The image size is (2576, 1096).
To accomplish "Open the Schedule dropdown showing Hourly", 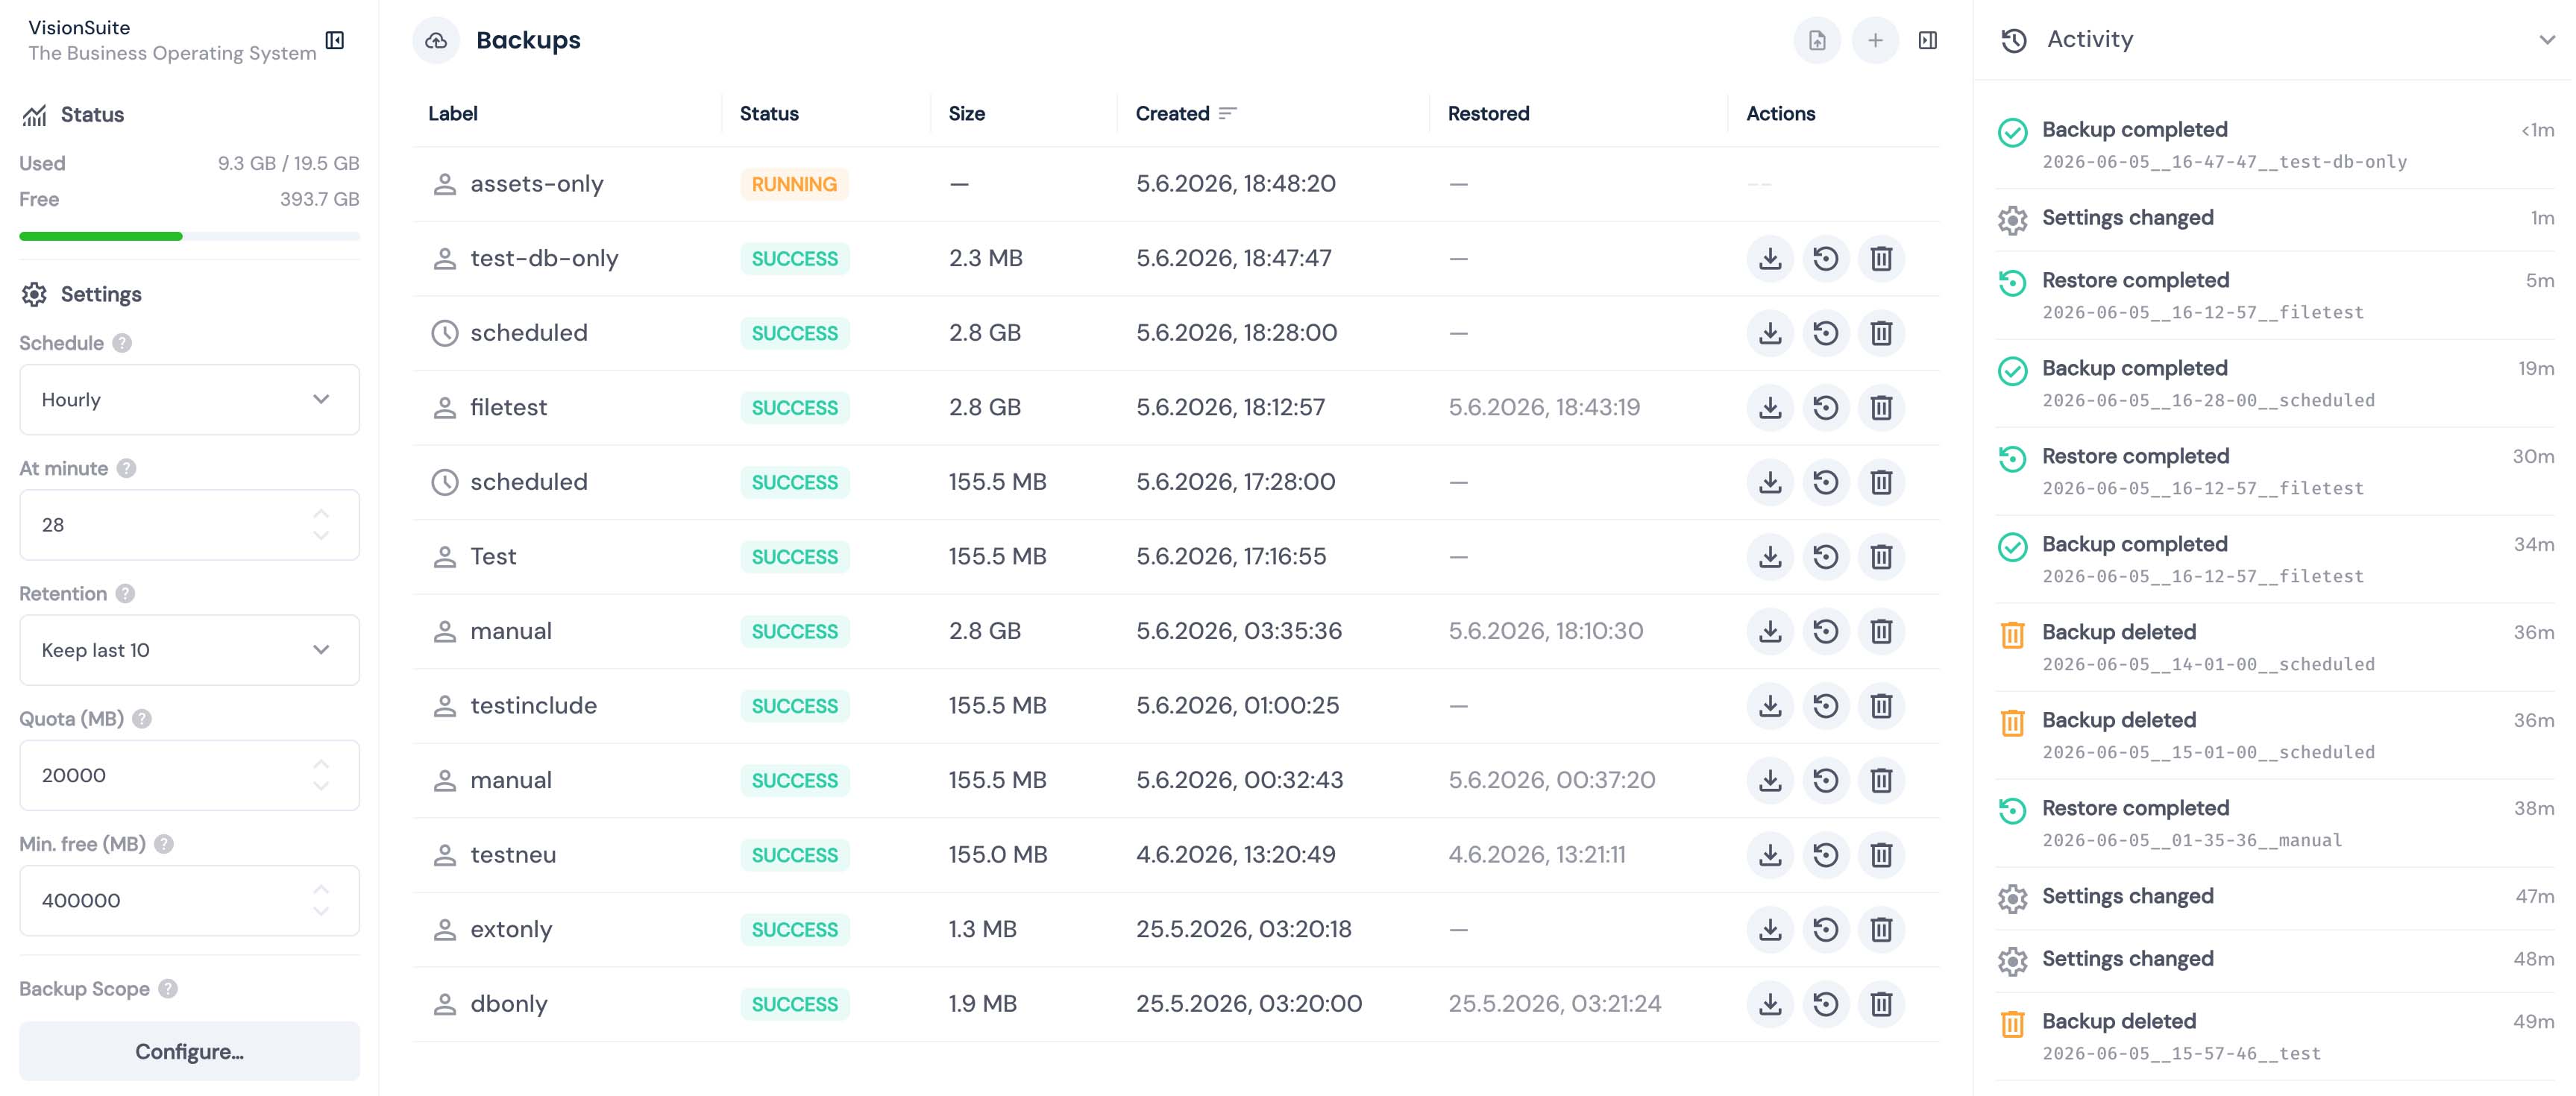I will click(189, 399).
